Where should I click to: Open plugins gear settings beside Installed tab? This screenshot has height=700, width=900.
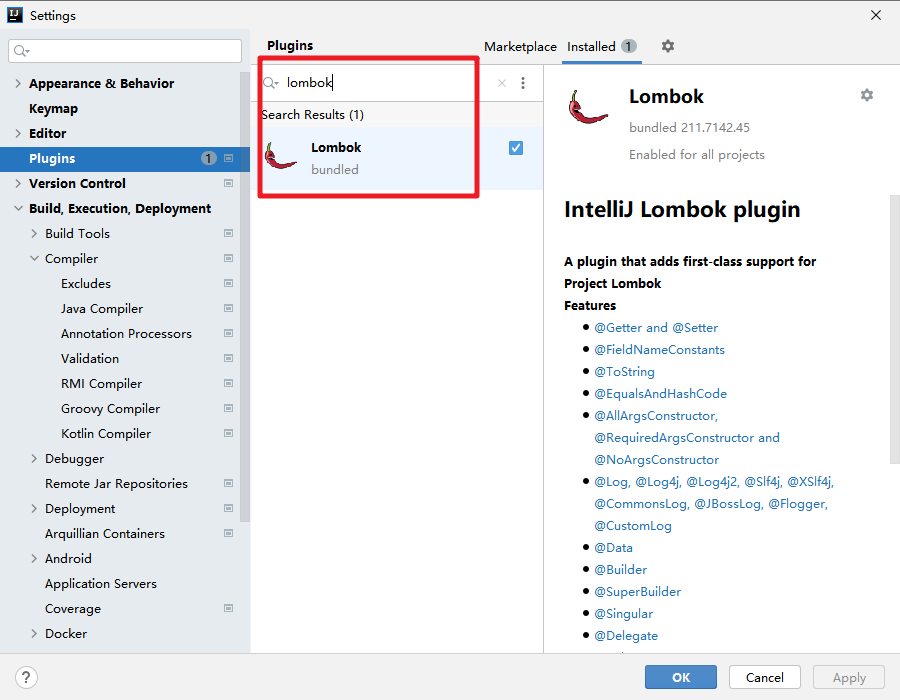[668, 46]
